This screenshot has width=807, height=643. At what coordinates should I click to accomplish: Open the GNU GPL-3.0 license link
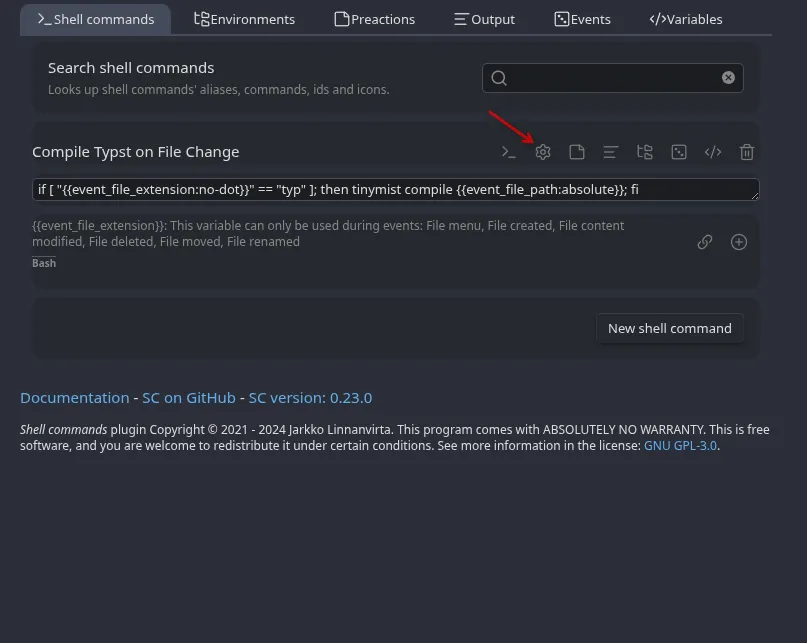pos(680,445)
